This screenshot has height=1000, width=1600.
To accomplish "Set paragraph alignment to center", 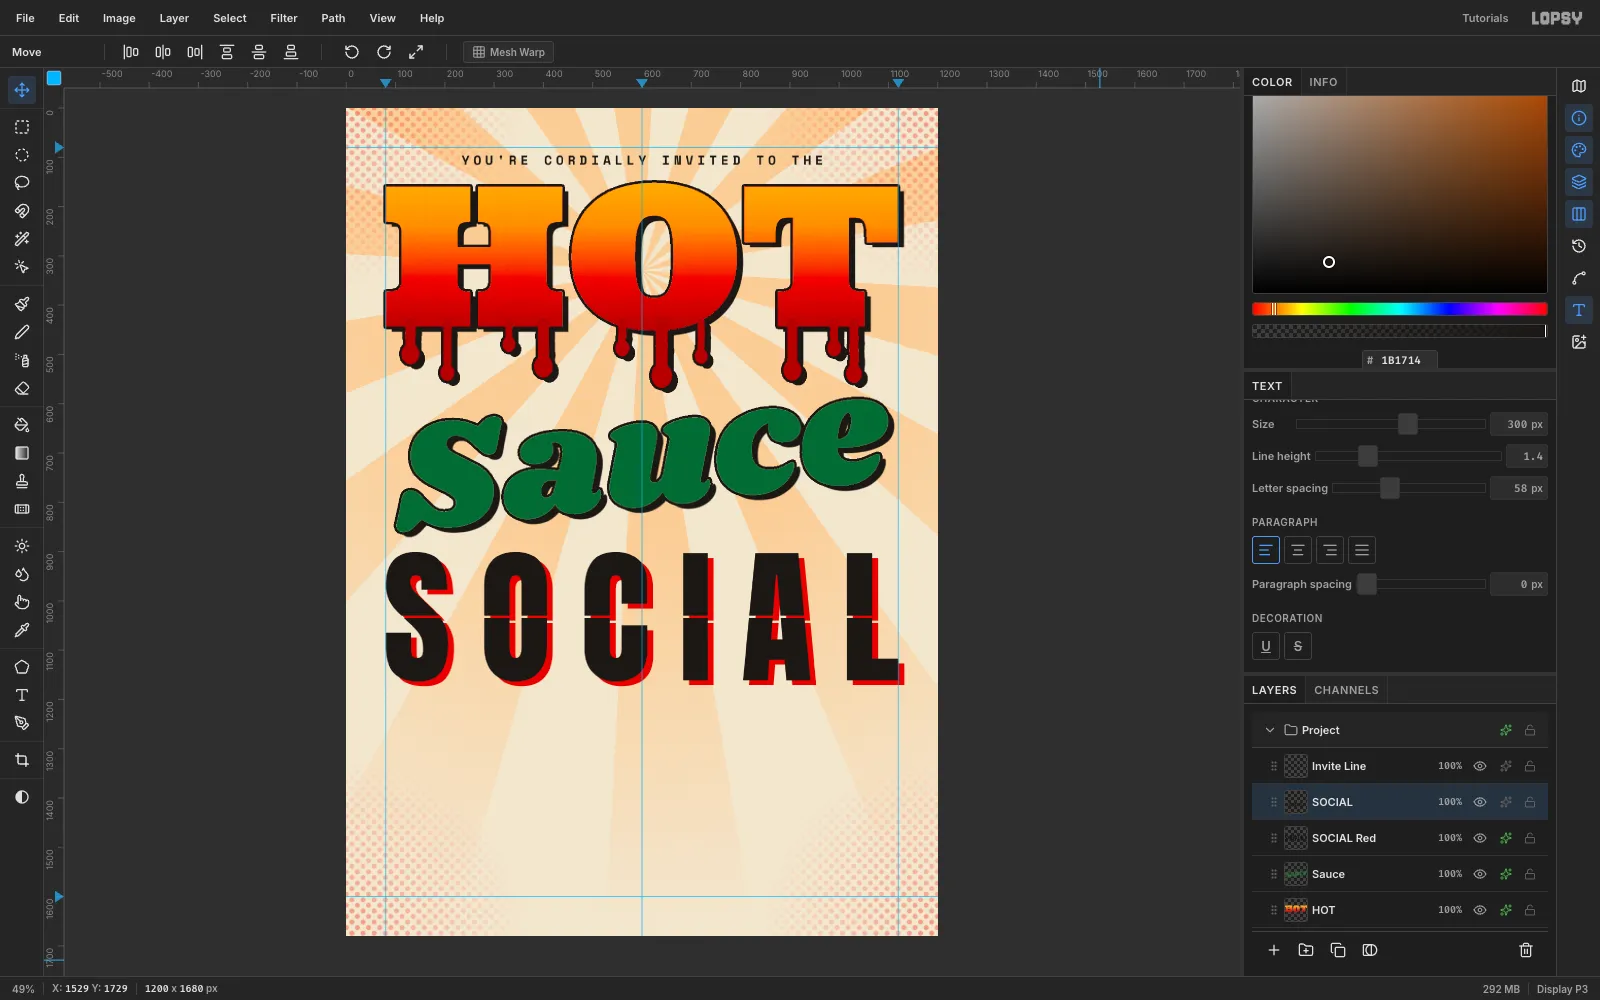I will click(x=1298, y=550).
